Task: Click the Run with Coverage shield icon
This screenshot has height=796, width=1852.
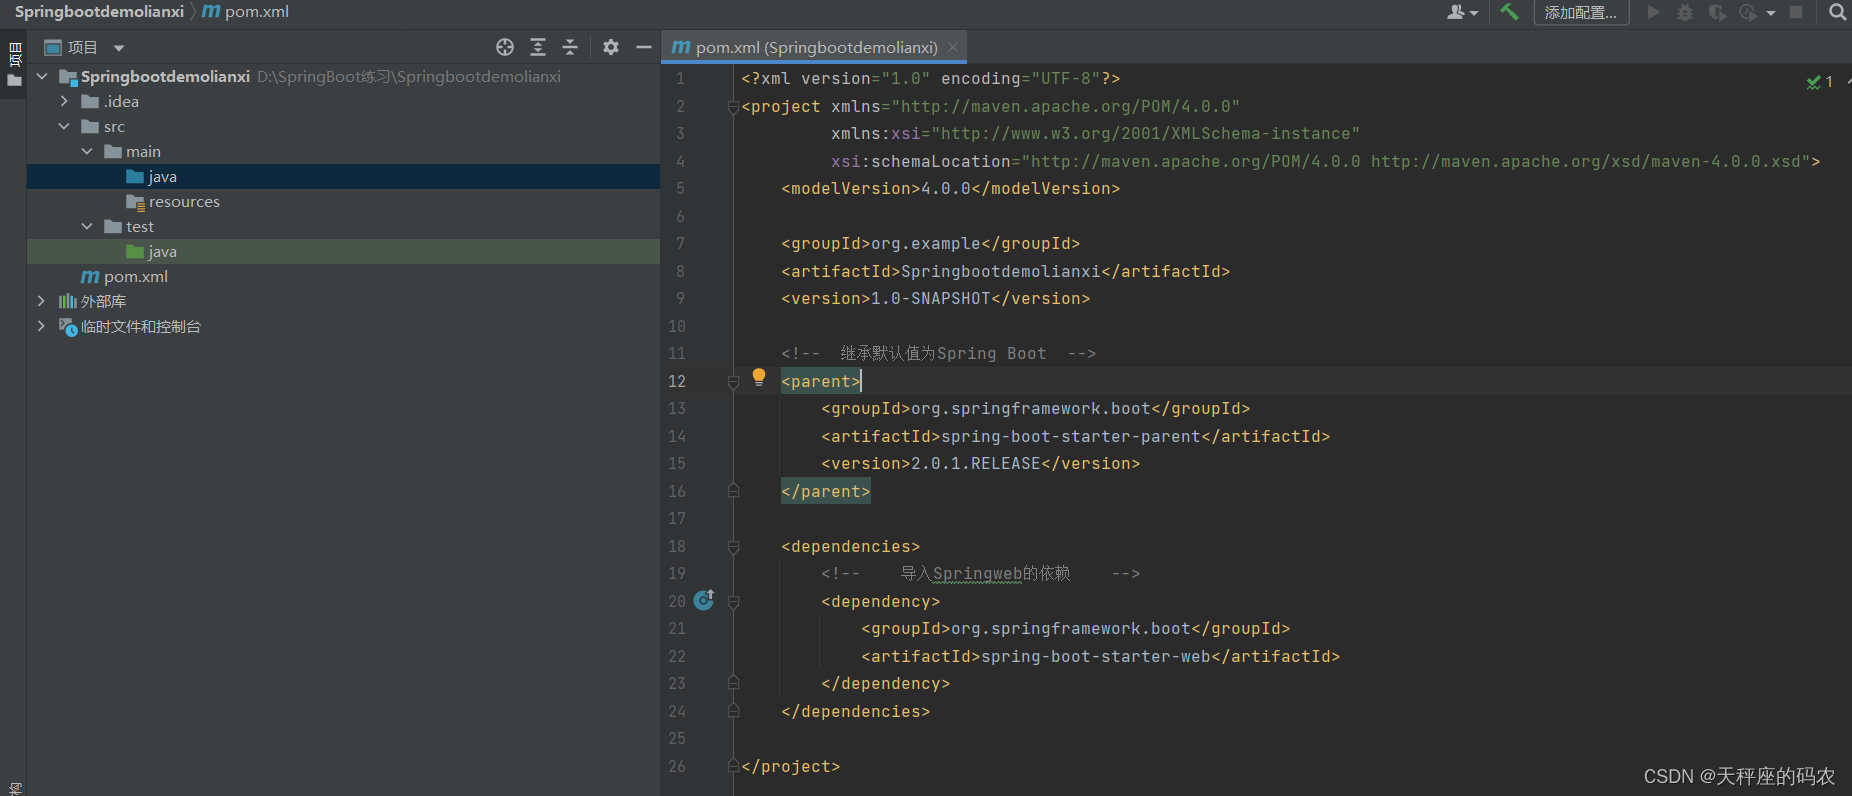Action: point(1717,12)
